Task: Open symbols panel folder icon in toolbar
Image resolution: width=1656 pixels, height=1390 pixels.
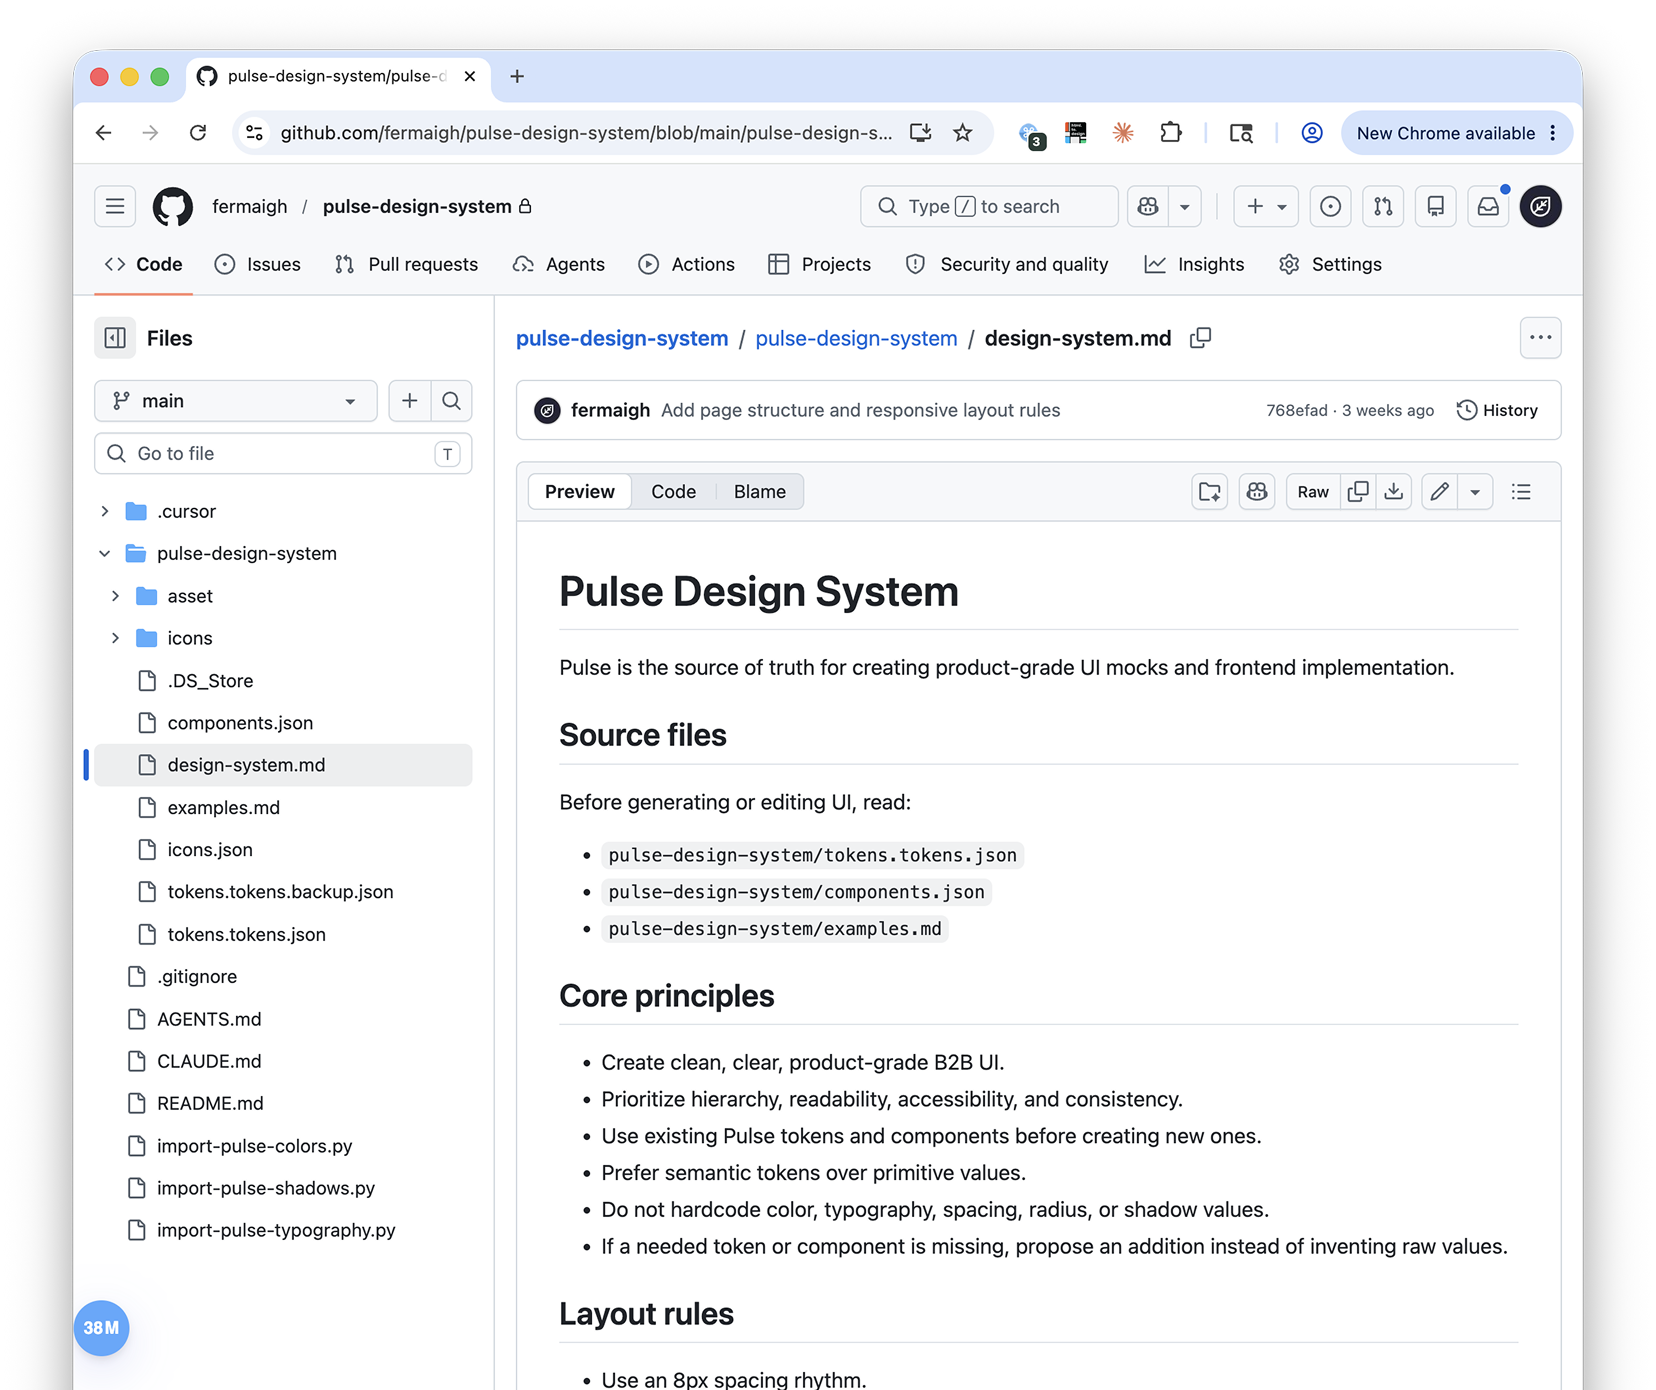Action: [1210, 492]
